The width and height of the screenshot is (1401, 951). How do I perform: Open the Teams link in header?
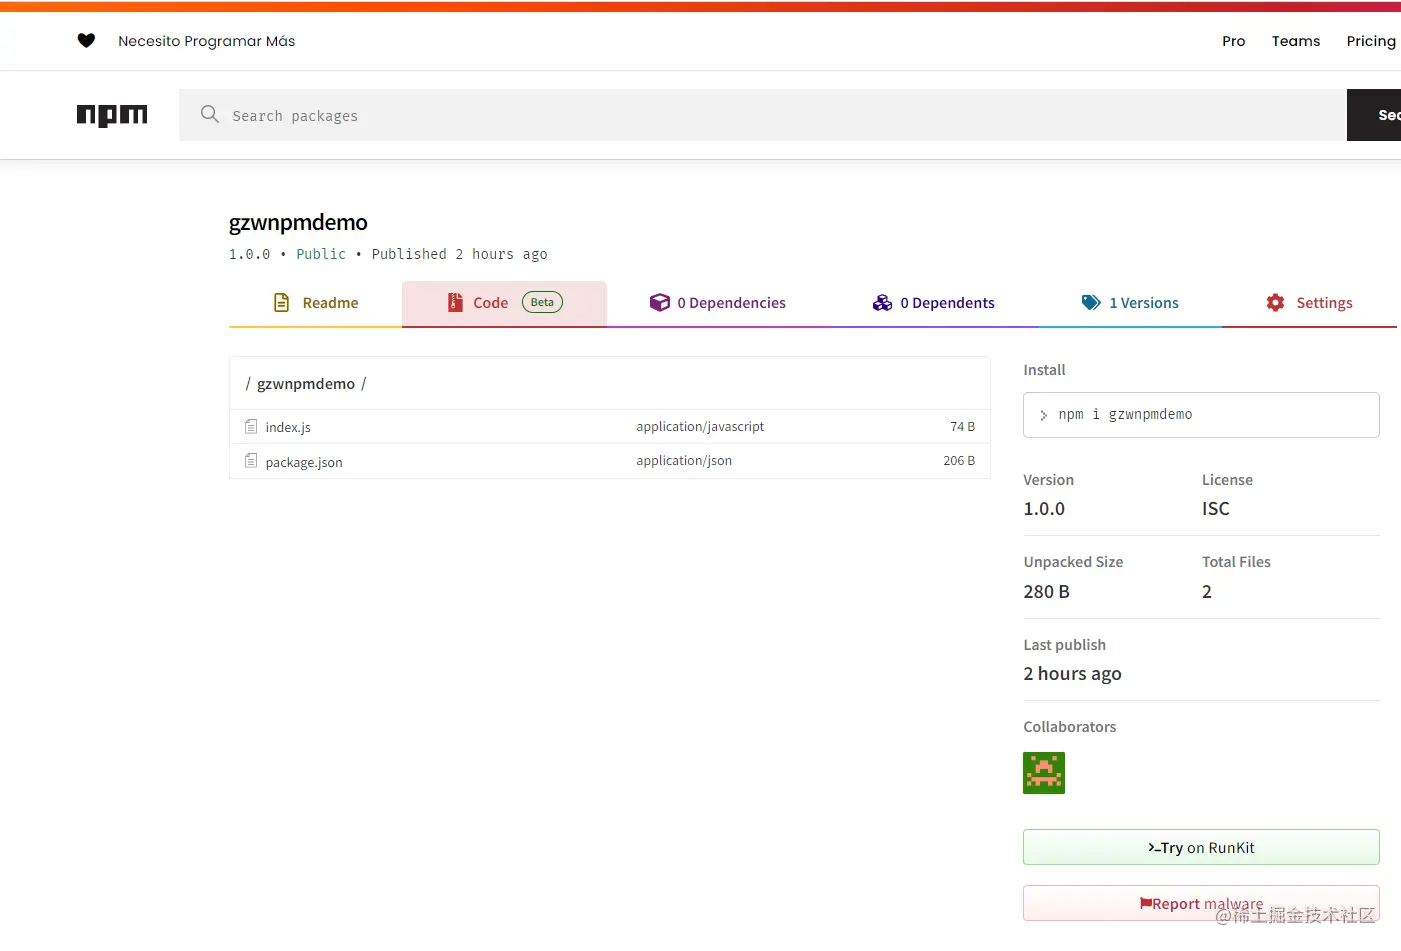click(x=1296, y=41)
